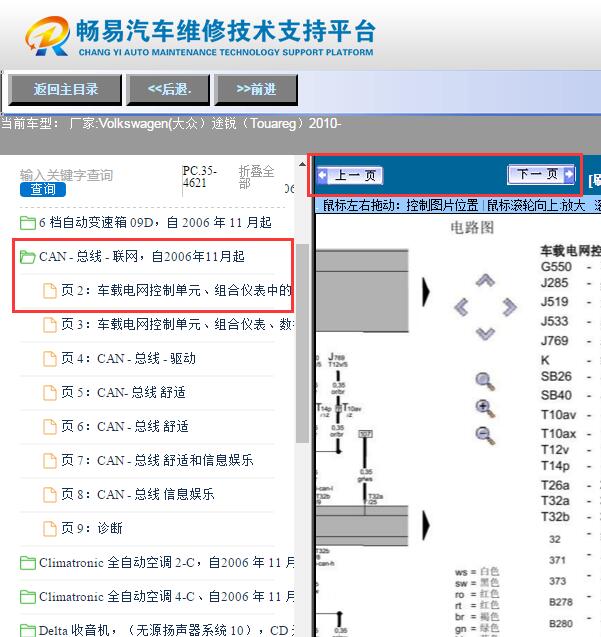Click the T32a connector label
The height and width of the screenshot is (637, 601).
pyautogui.click(x=555, y=501)
